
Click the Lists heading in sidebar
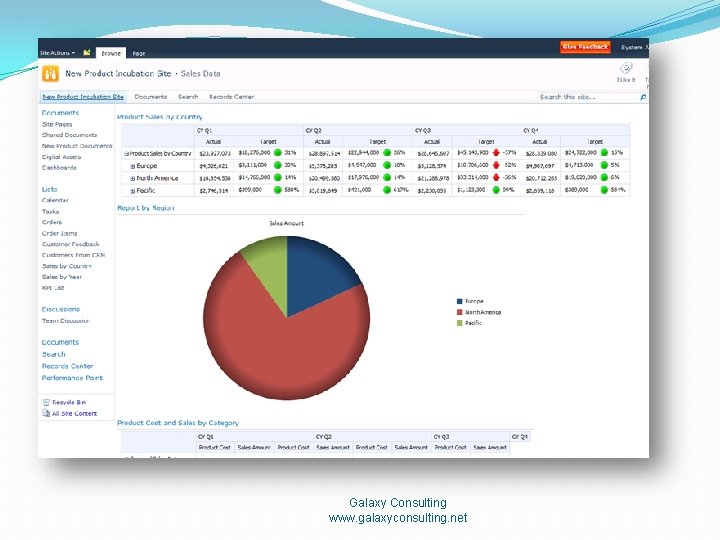[50, 189]
